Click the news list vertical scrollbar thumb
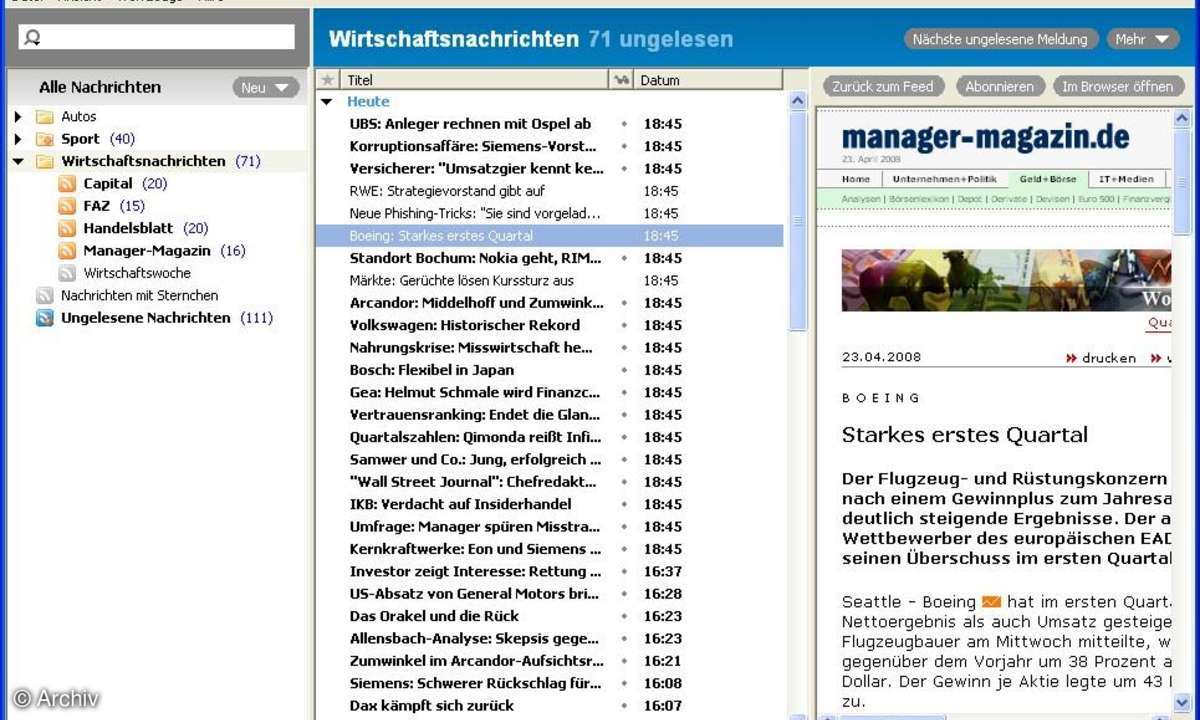This screenshot has width=1200, height=720. coord(798,221)
